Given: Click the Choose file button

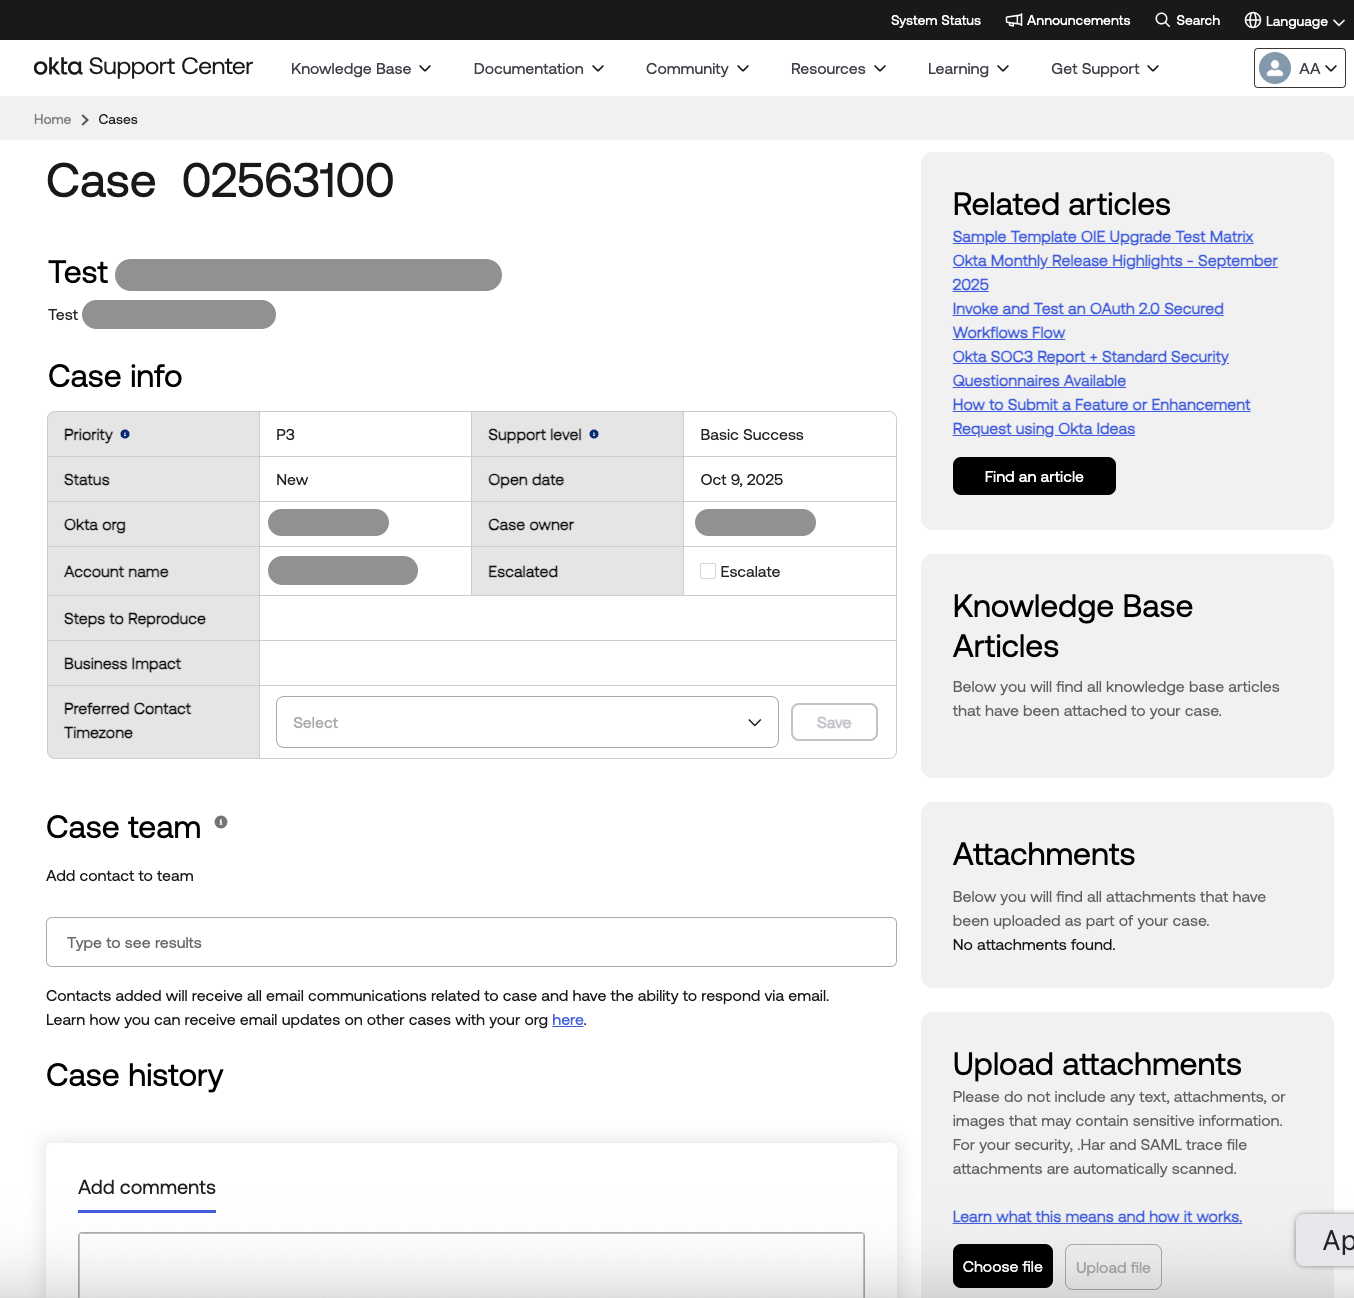Looking at the screenshot, I should (x=1003, y=1266).
